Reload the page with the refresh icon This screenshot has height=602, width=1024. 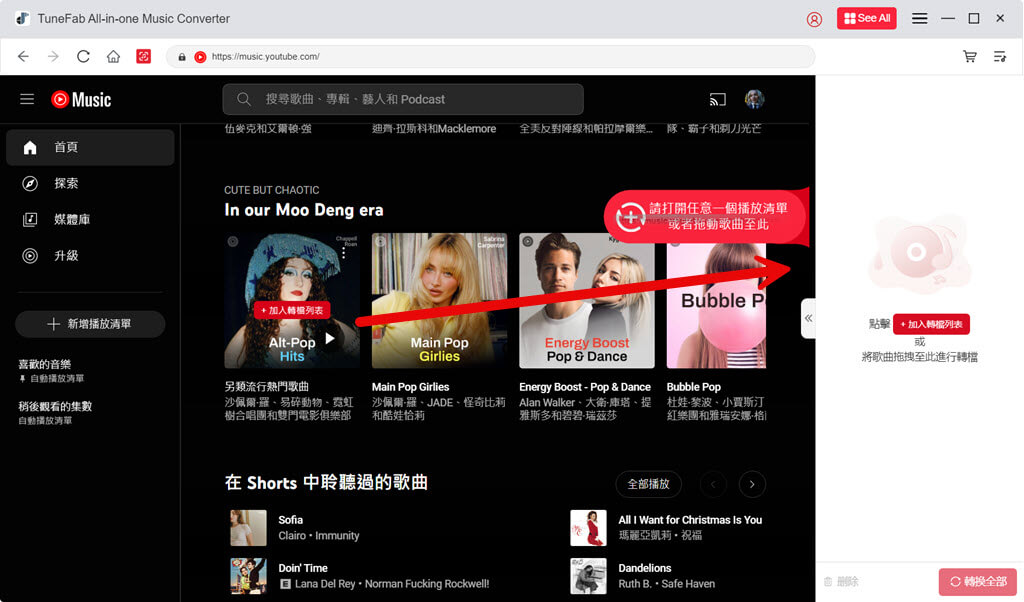coord(83,57)
